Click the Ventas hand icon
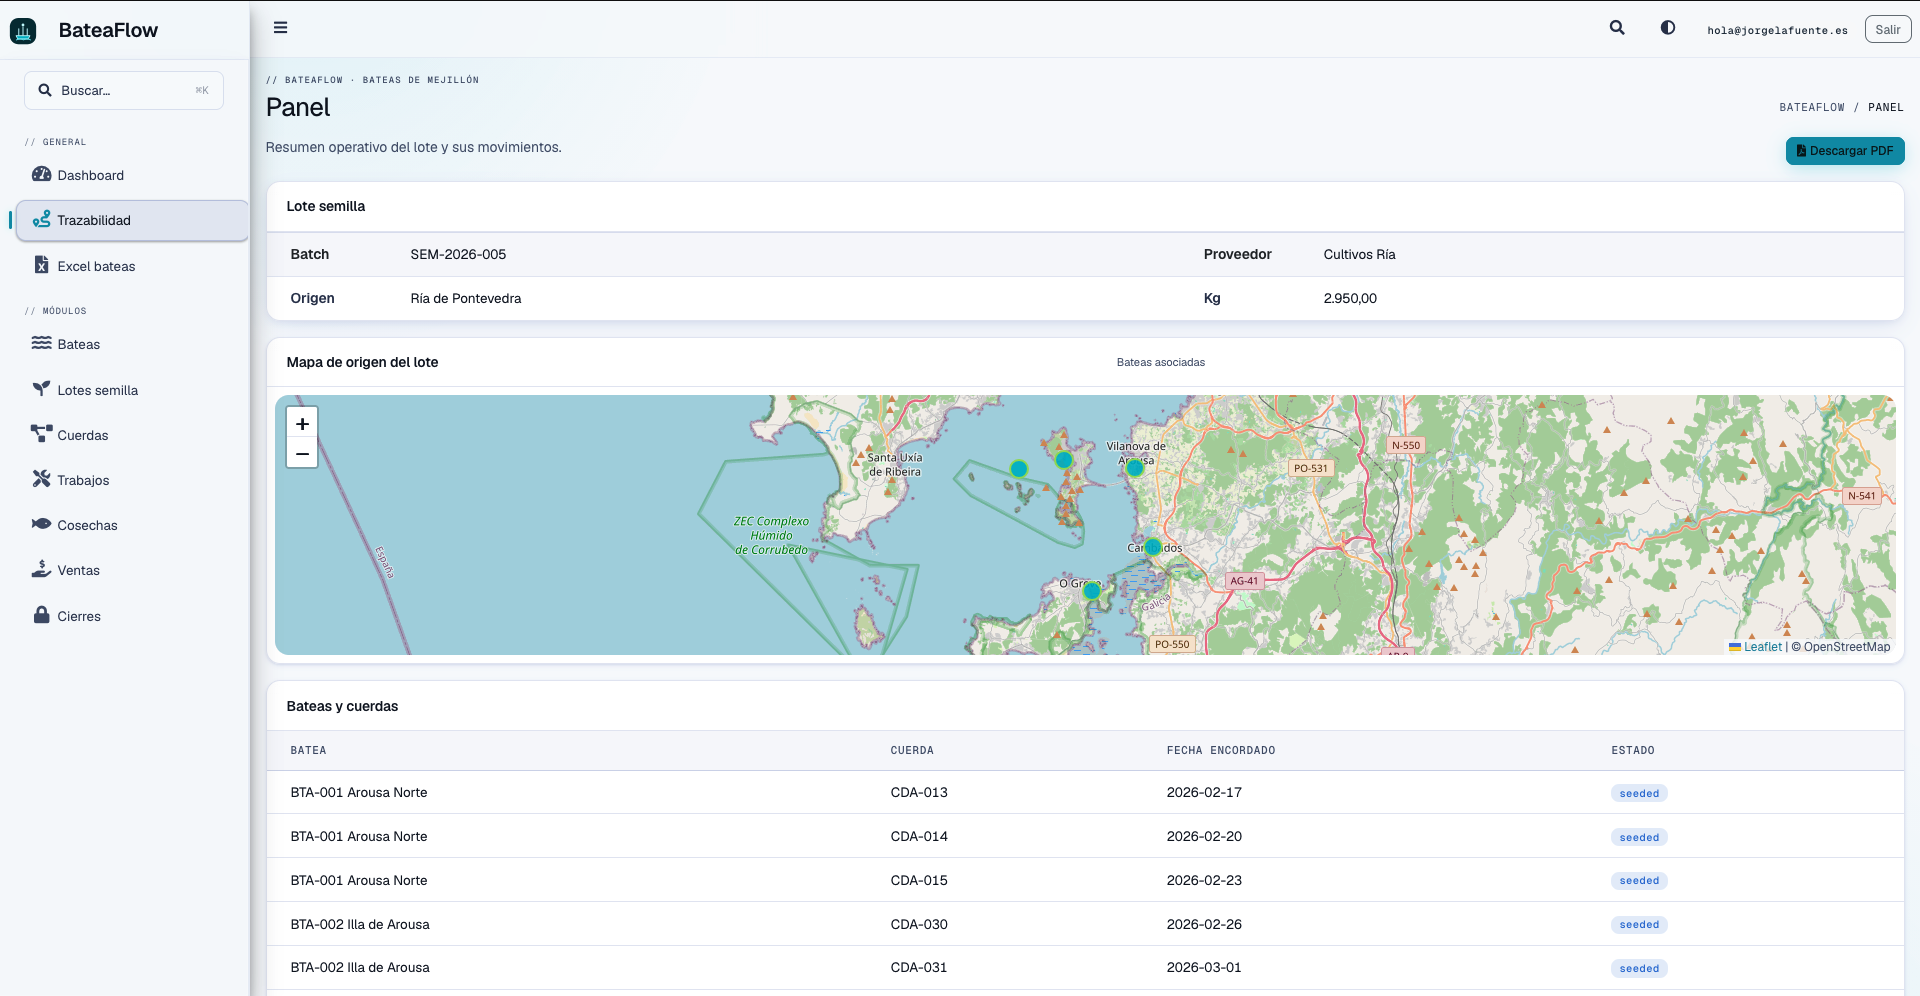The width and height of the screenshot is (1920, 996). pyautogui.click(x=41, y=569)
